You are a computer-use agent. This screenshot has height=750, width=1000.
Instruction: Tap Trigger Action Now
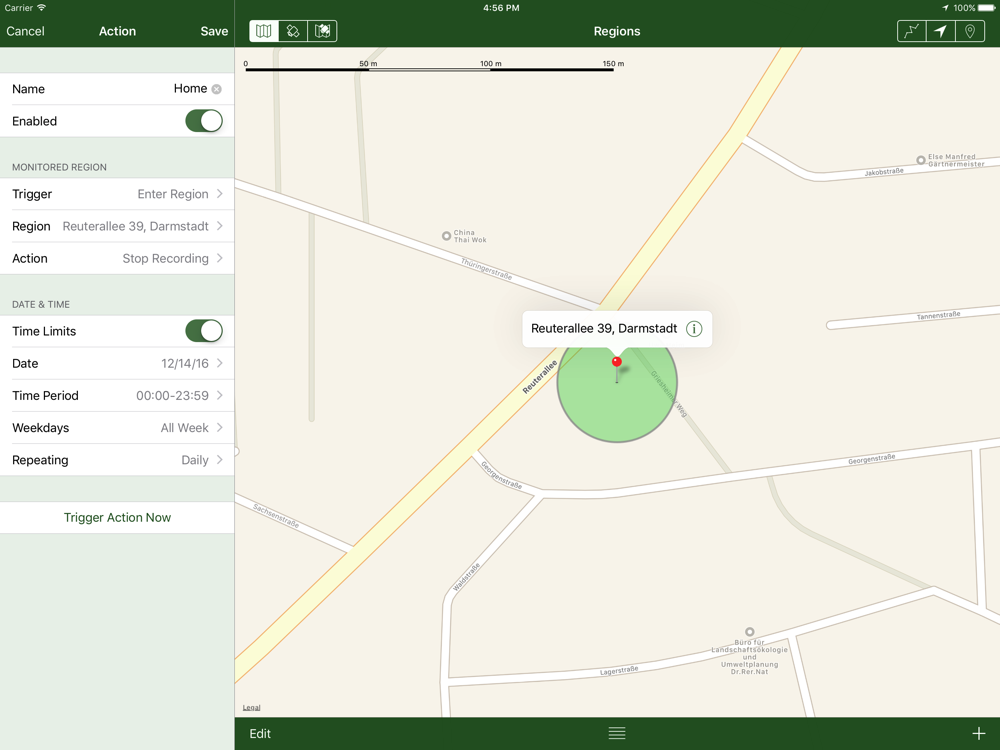pyautogui.click(x=117, y=517)
